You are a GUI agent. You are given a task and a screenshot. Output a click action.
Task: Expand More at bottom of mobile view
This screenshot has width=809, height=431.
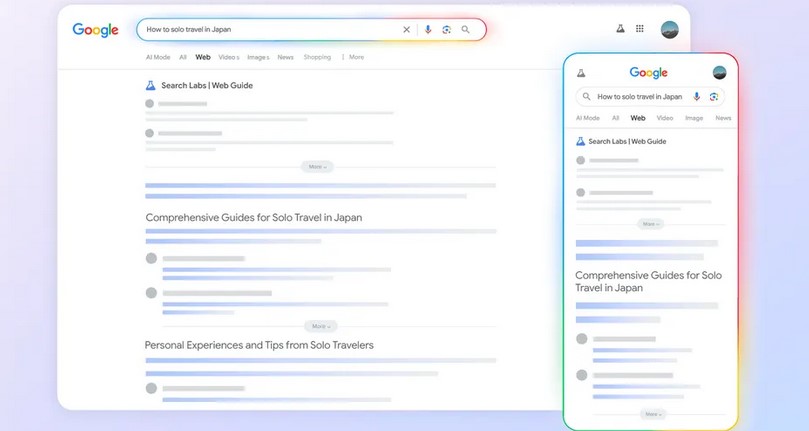[x=653, y=414]
